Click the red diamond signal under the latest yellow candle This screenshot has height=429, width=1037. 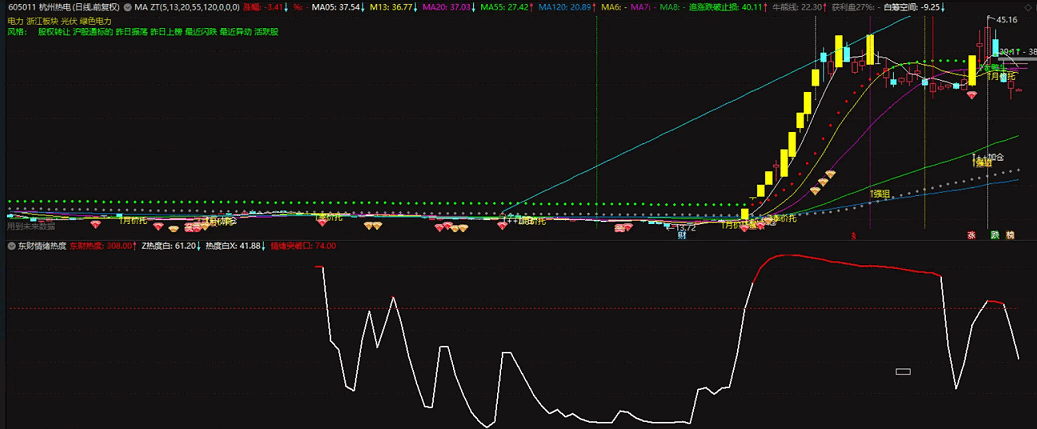[x=972, y=95]
